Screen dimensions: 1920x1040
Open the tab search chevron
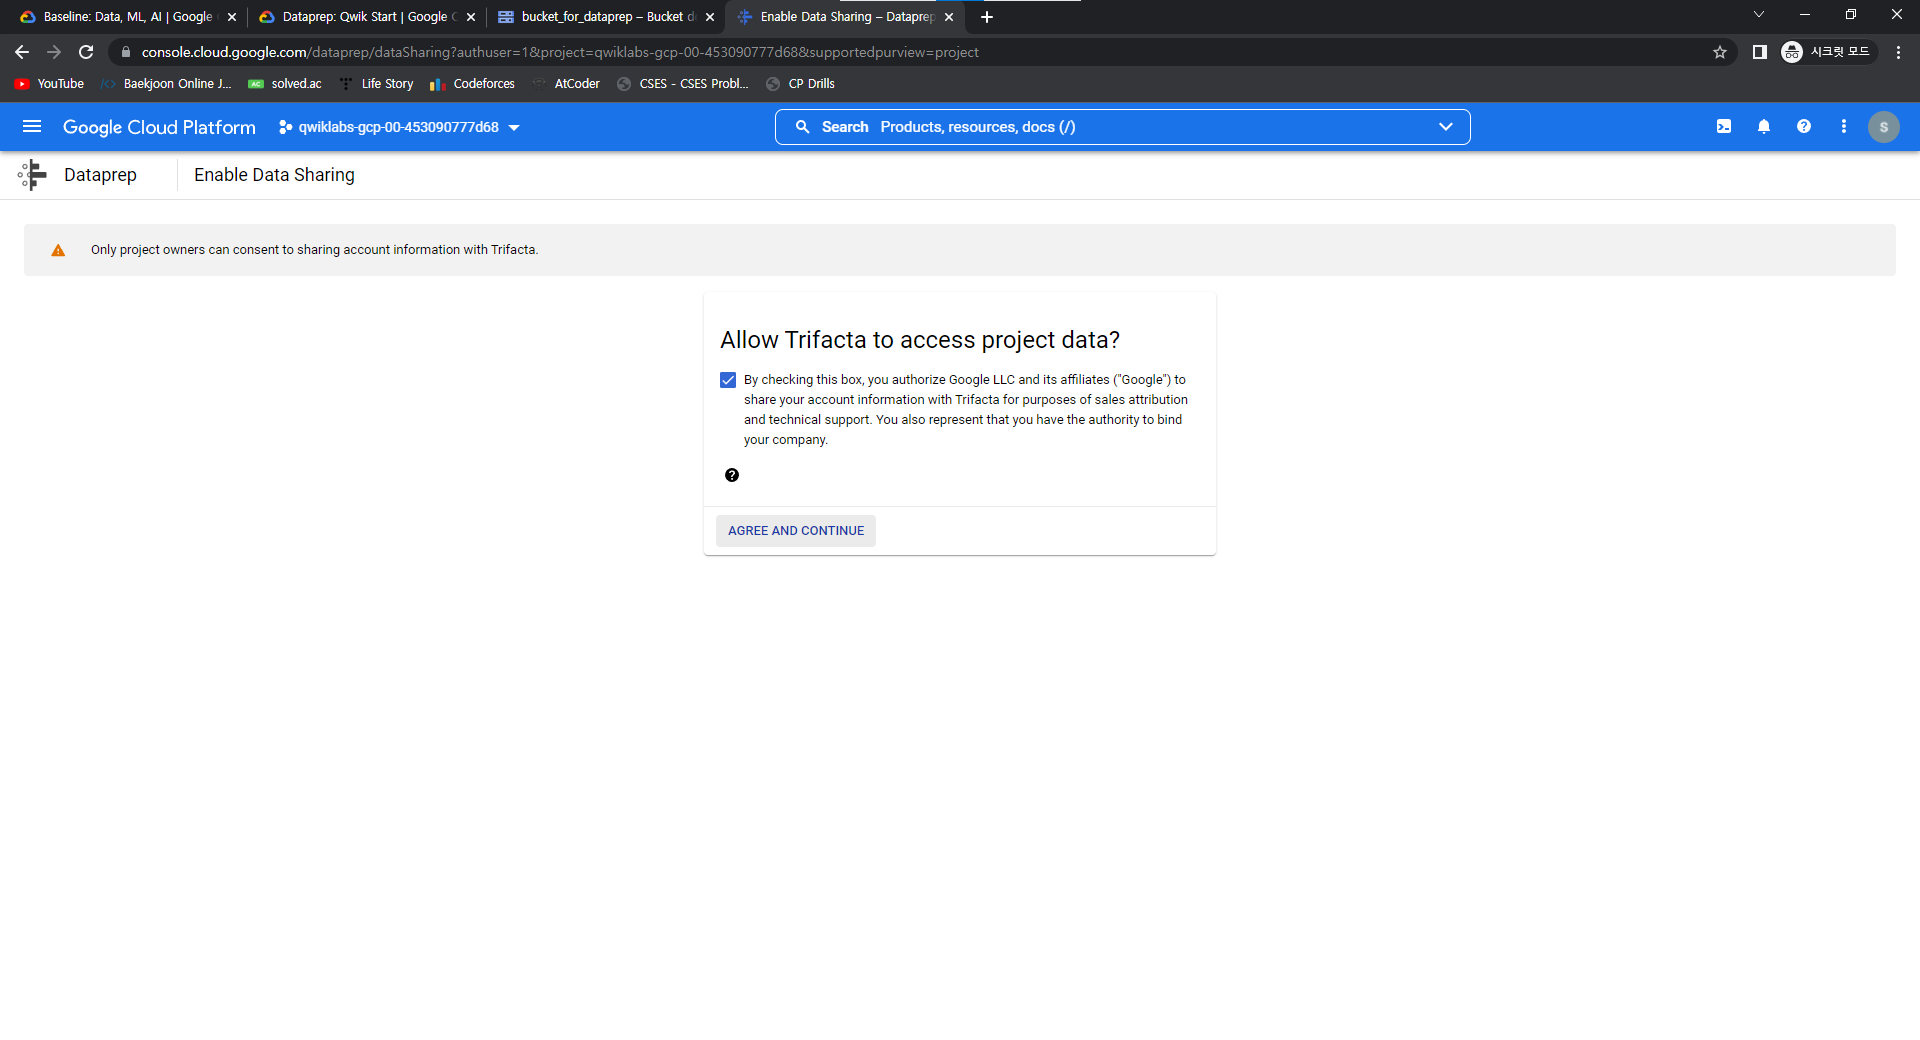1759,14
